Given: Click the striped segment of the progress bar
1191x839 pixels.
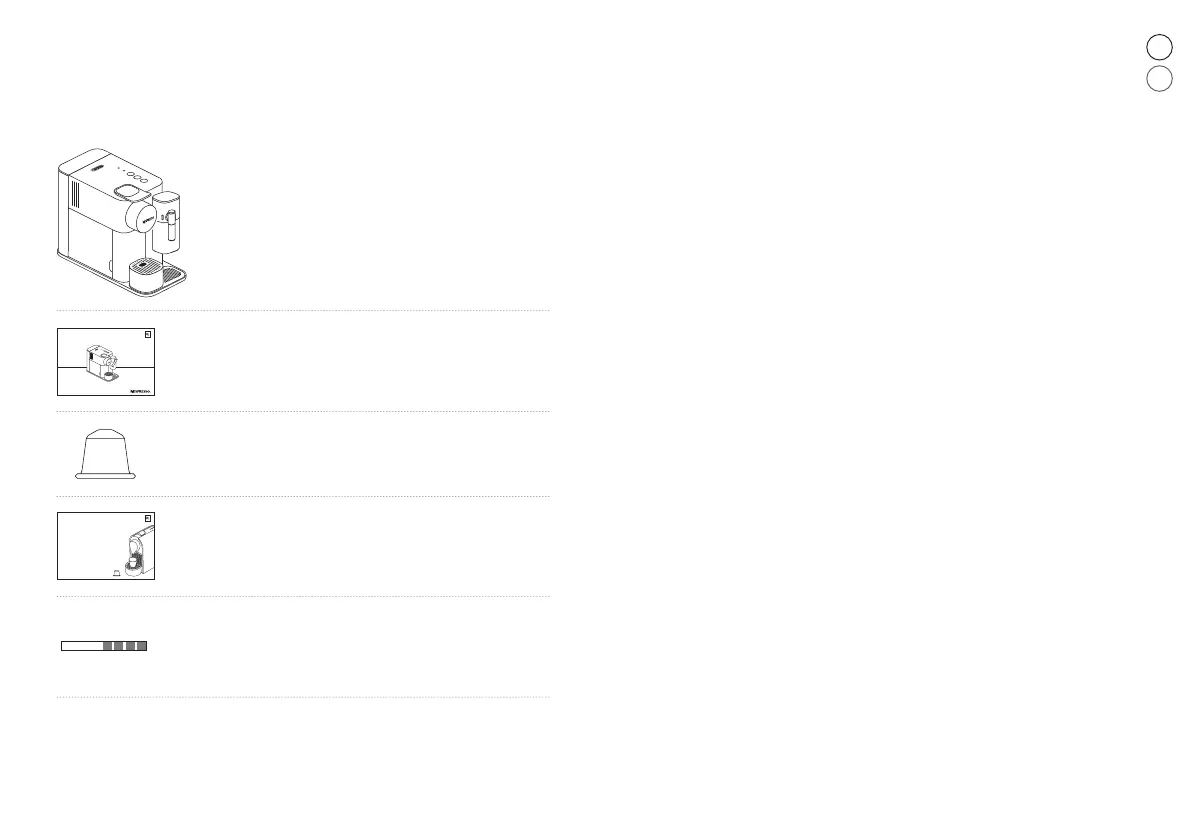Looking at the screenshot, I should 125,646.
